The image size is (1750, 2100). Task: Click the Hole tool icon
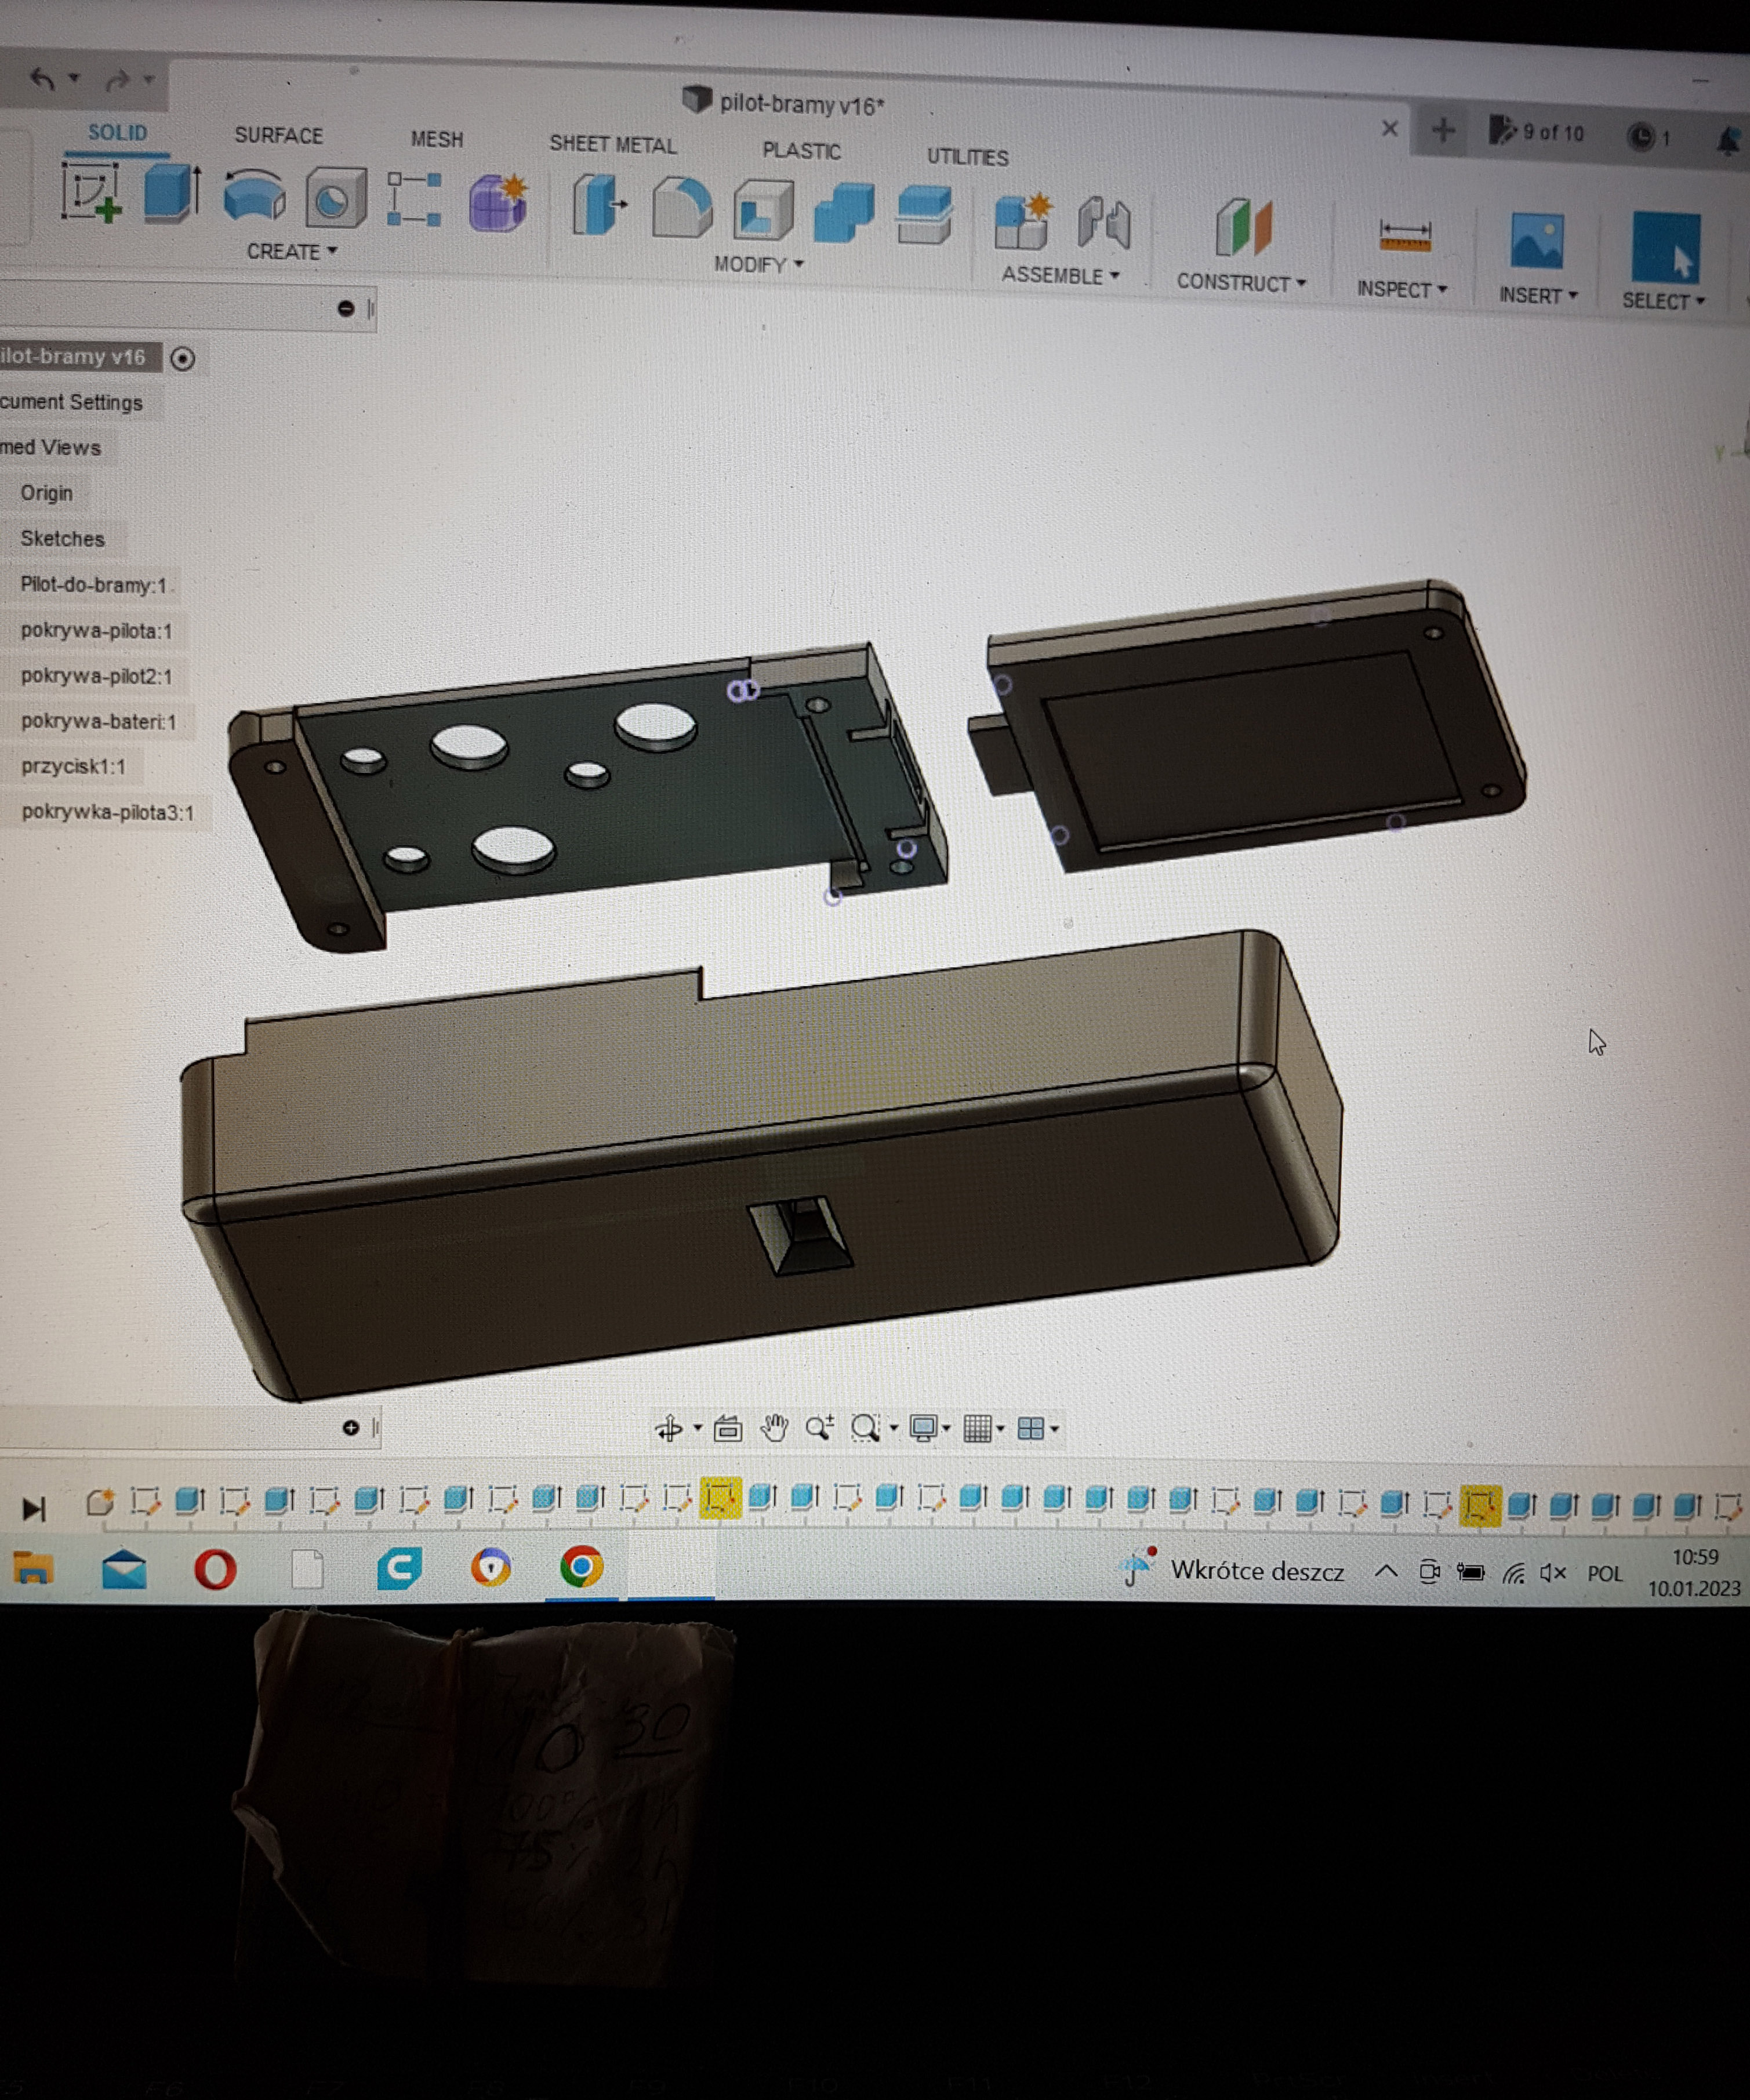click(335, 198)
